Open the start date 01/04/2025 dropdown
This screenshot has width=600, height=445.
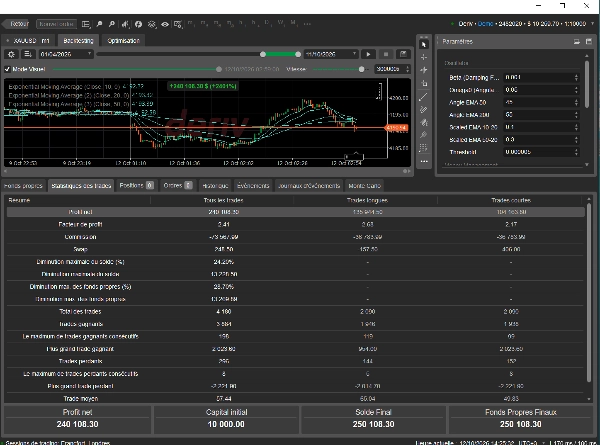(66, 54)
